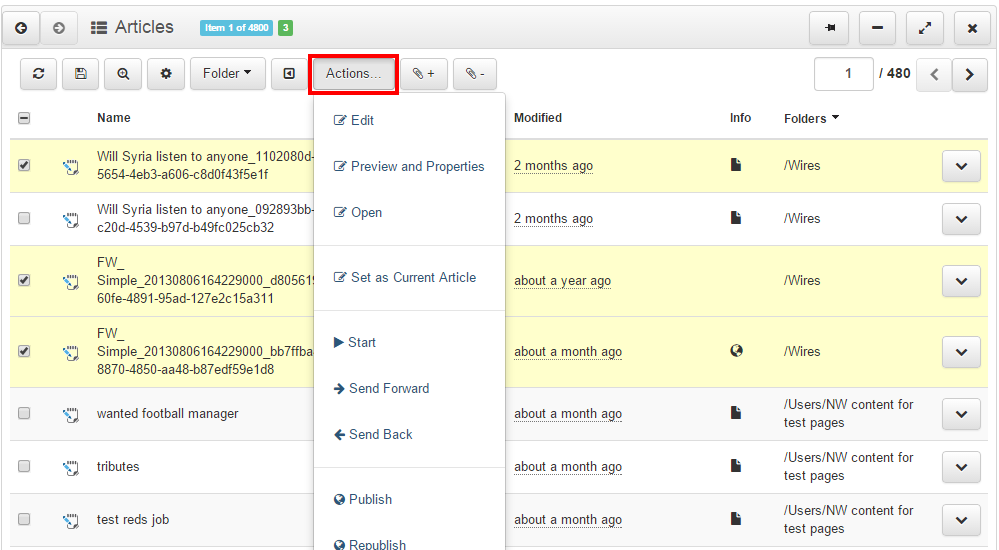Open the Folder dropdown button
This screenshot has height=550, width=999.
(x=227, y=74)
